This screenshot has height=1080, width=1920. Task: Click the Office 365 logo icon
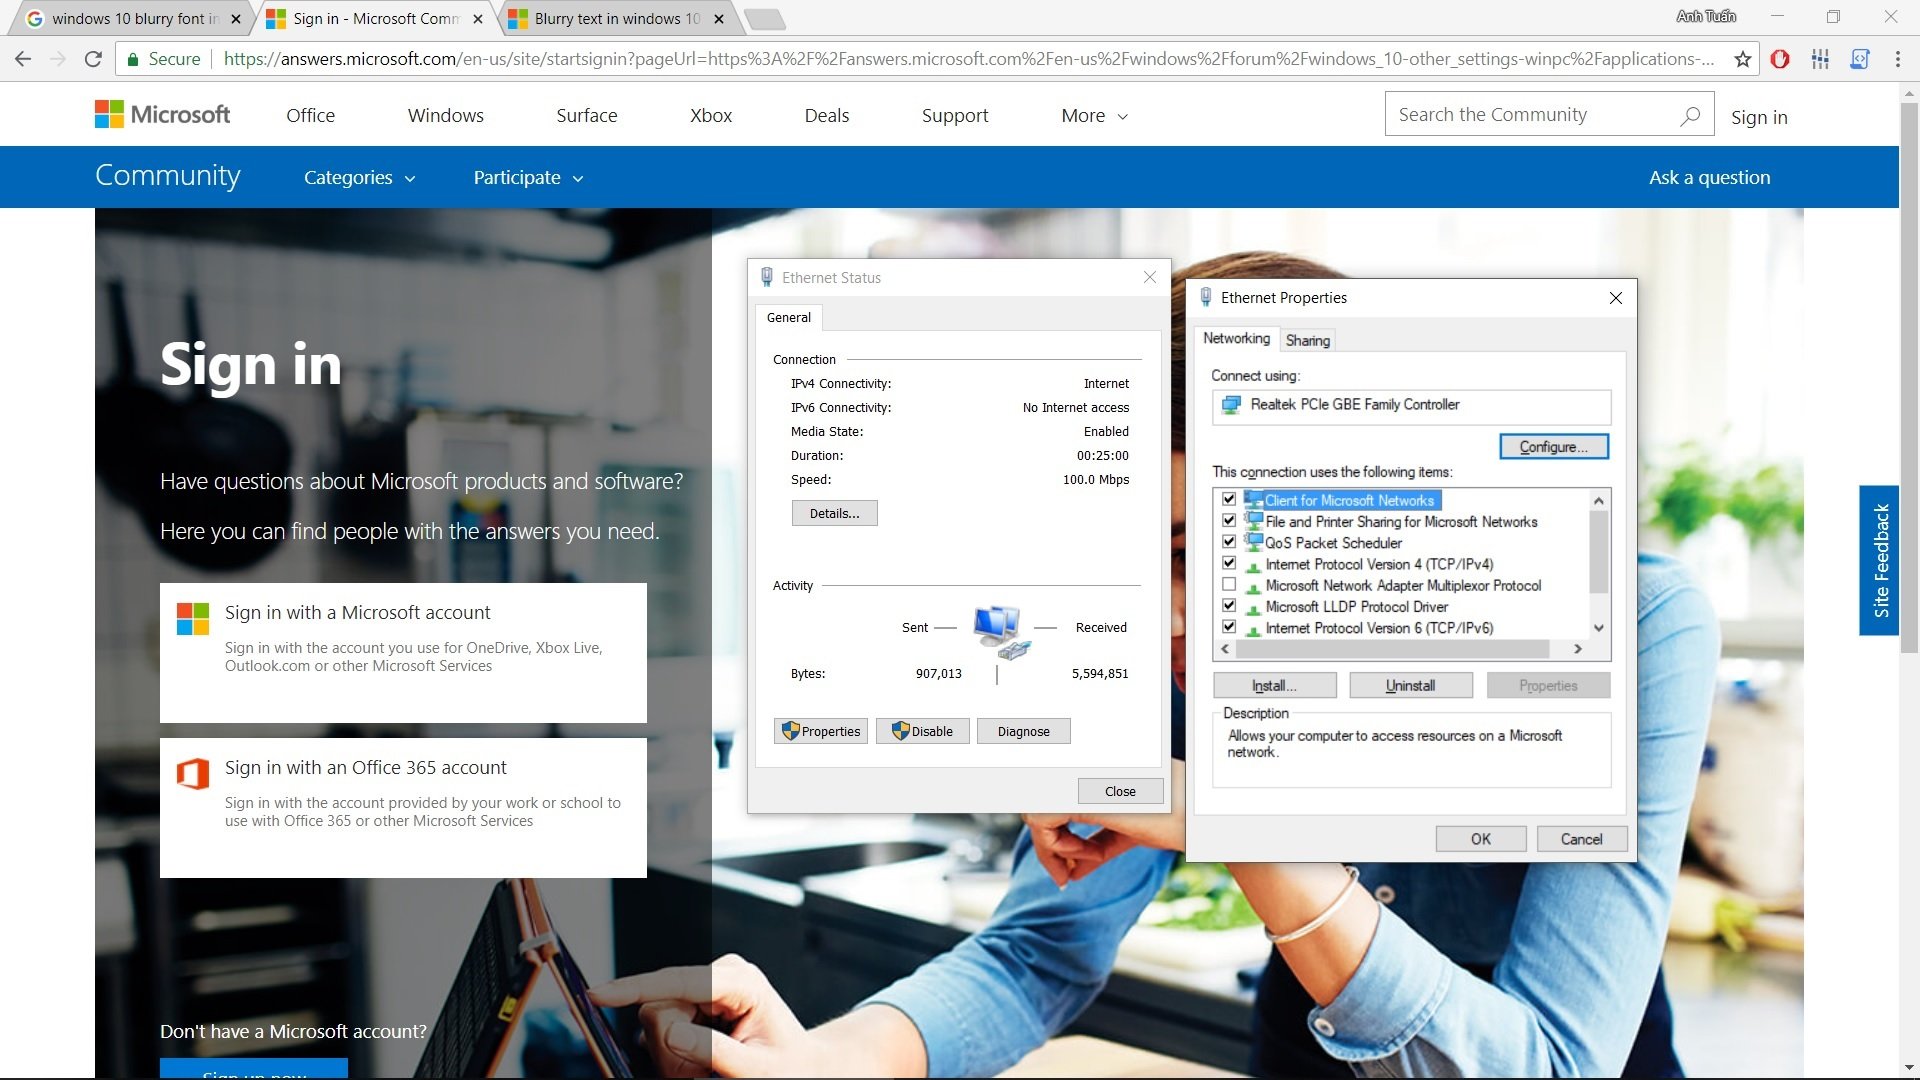click(x=193, y=773)
